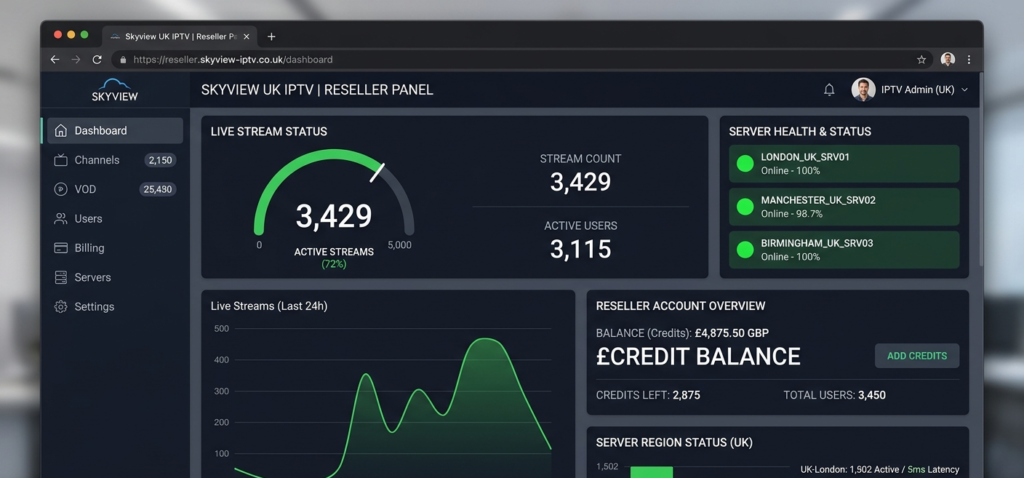Viewport: 1024px width, 478px height.
Task: Click the address bar padlock icon
Action: (123, 59)
